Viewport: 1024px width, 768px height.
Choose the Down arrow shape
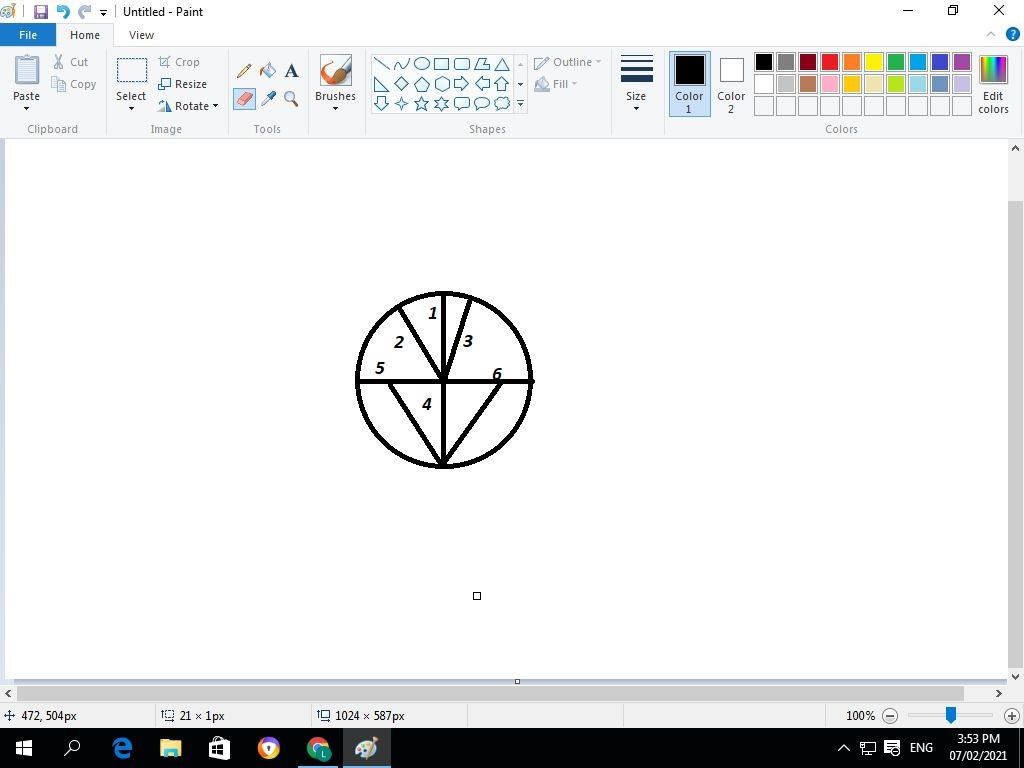[381, 103]
